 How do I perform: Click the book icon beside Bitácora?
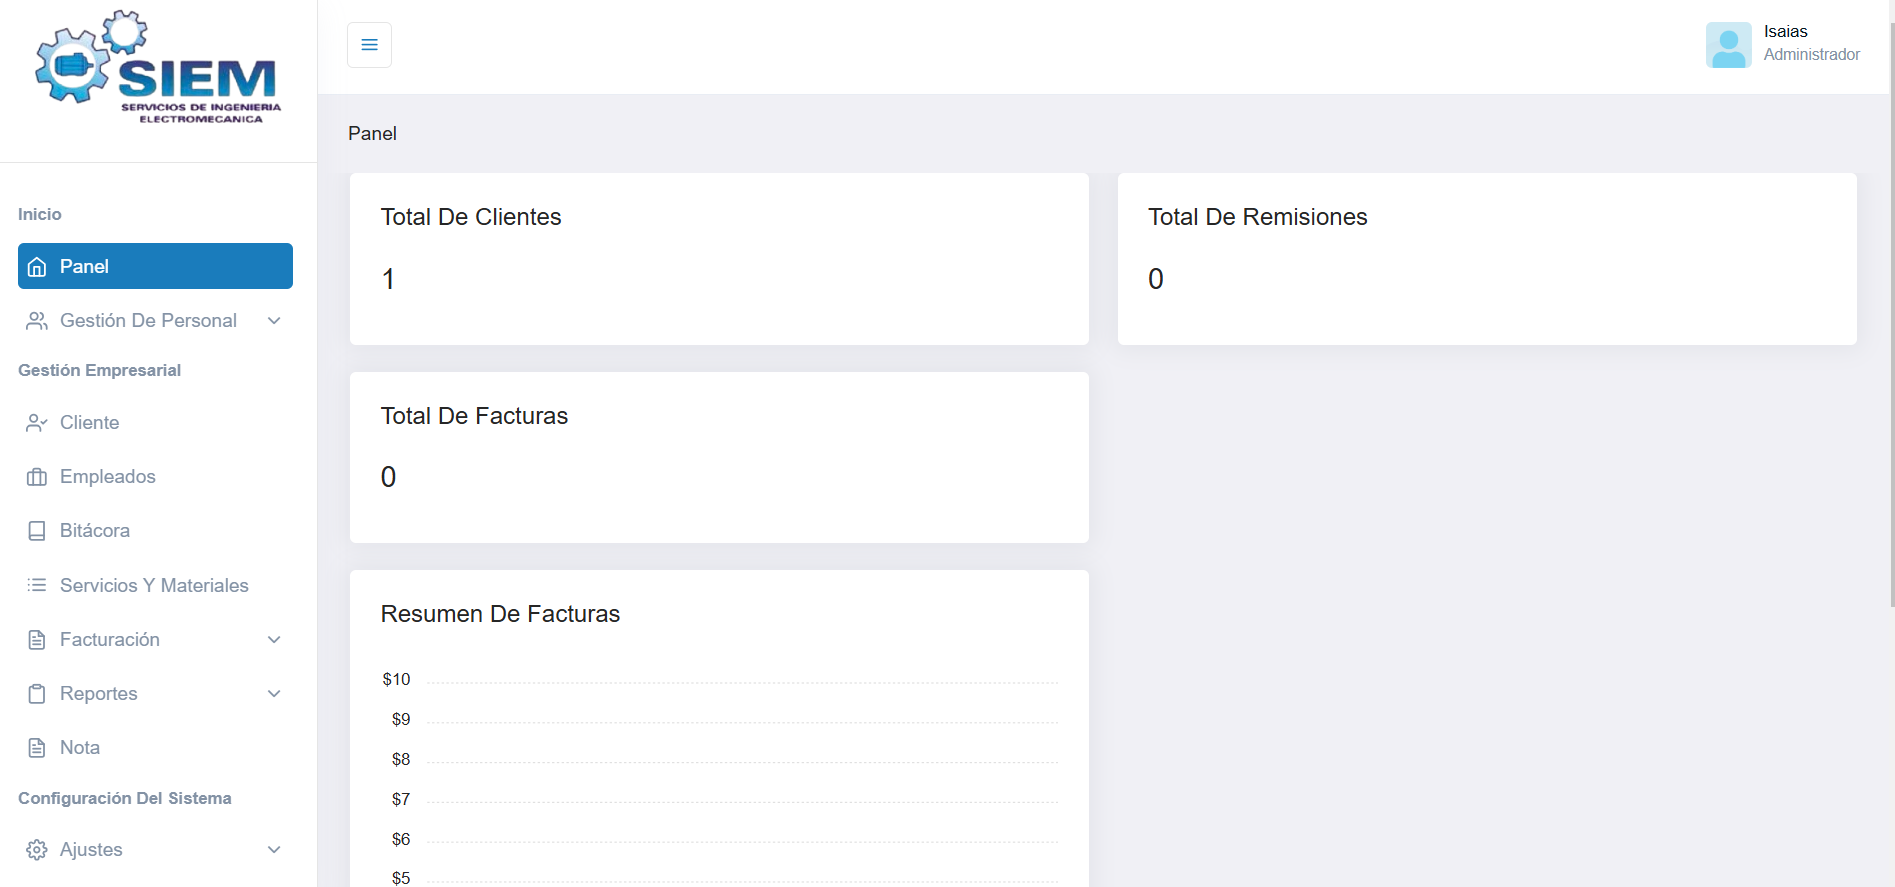coord(37,531)
